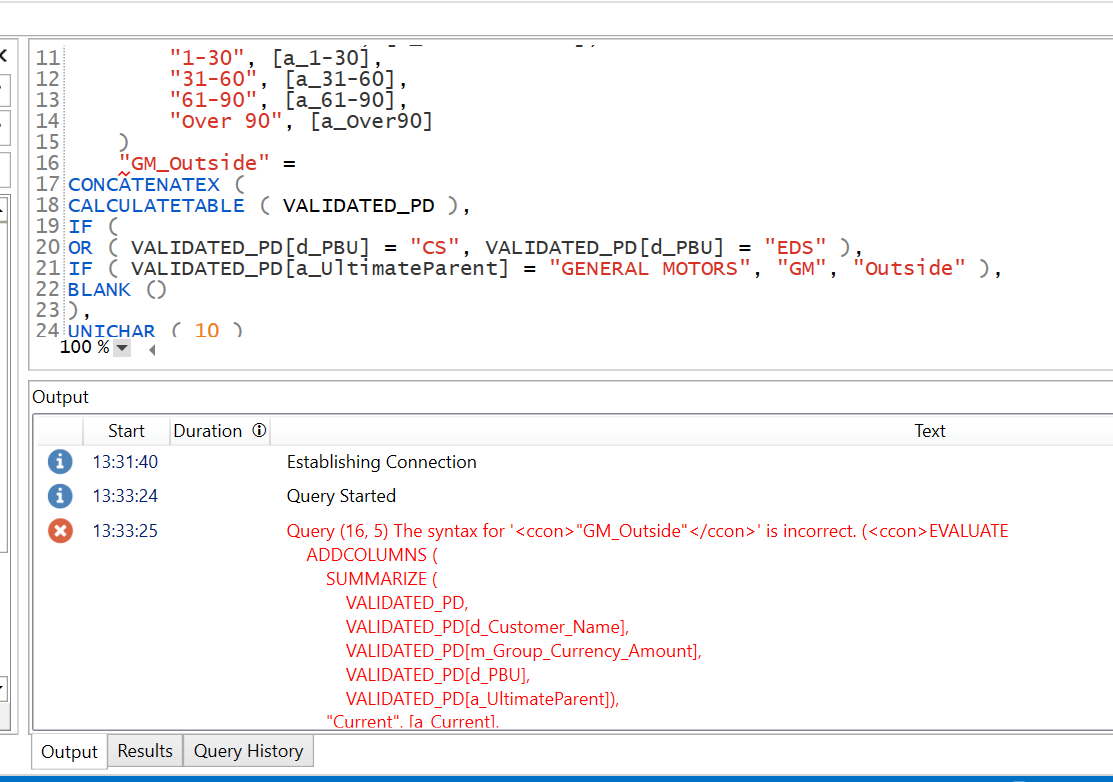
Task: Click 'VALIDATED_PD[a_UltimateParent]),' in error output
Action: [x=482, y=699]
